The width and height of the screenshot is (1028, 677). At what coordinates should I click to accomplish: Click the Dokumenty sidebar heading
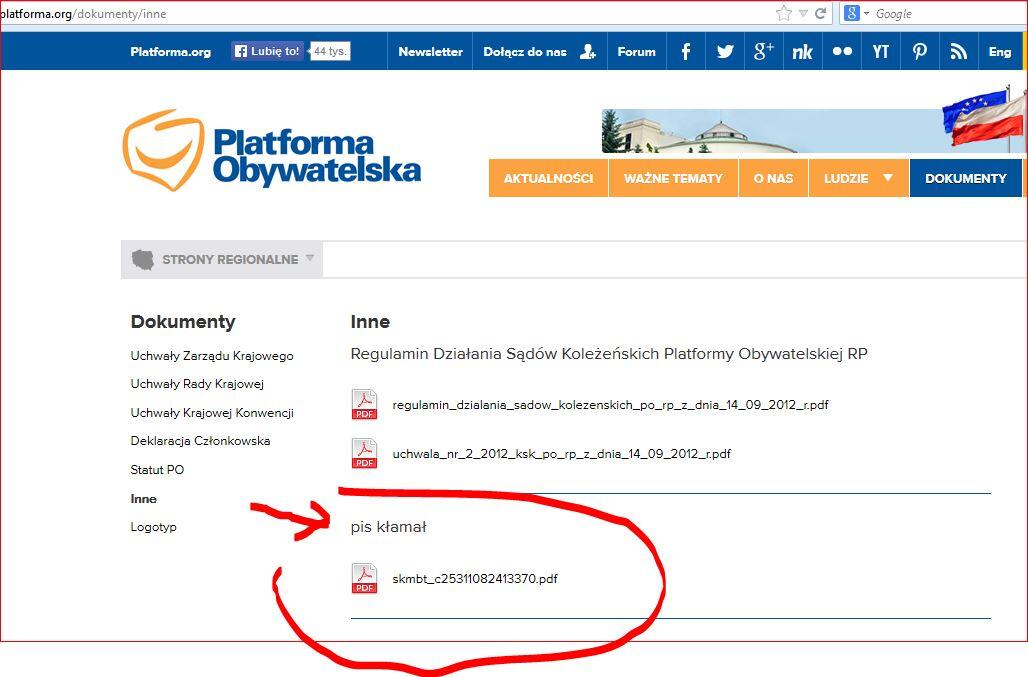[183, 322]
